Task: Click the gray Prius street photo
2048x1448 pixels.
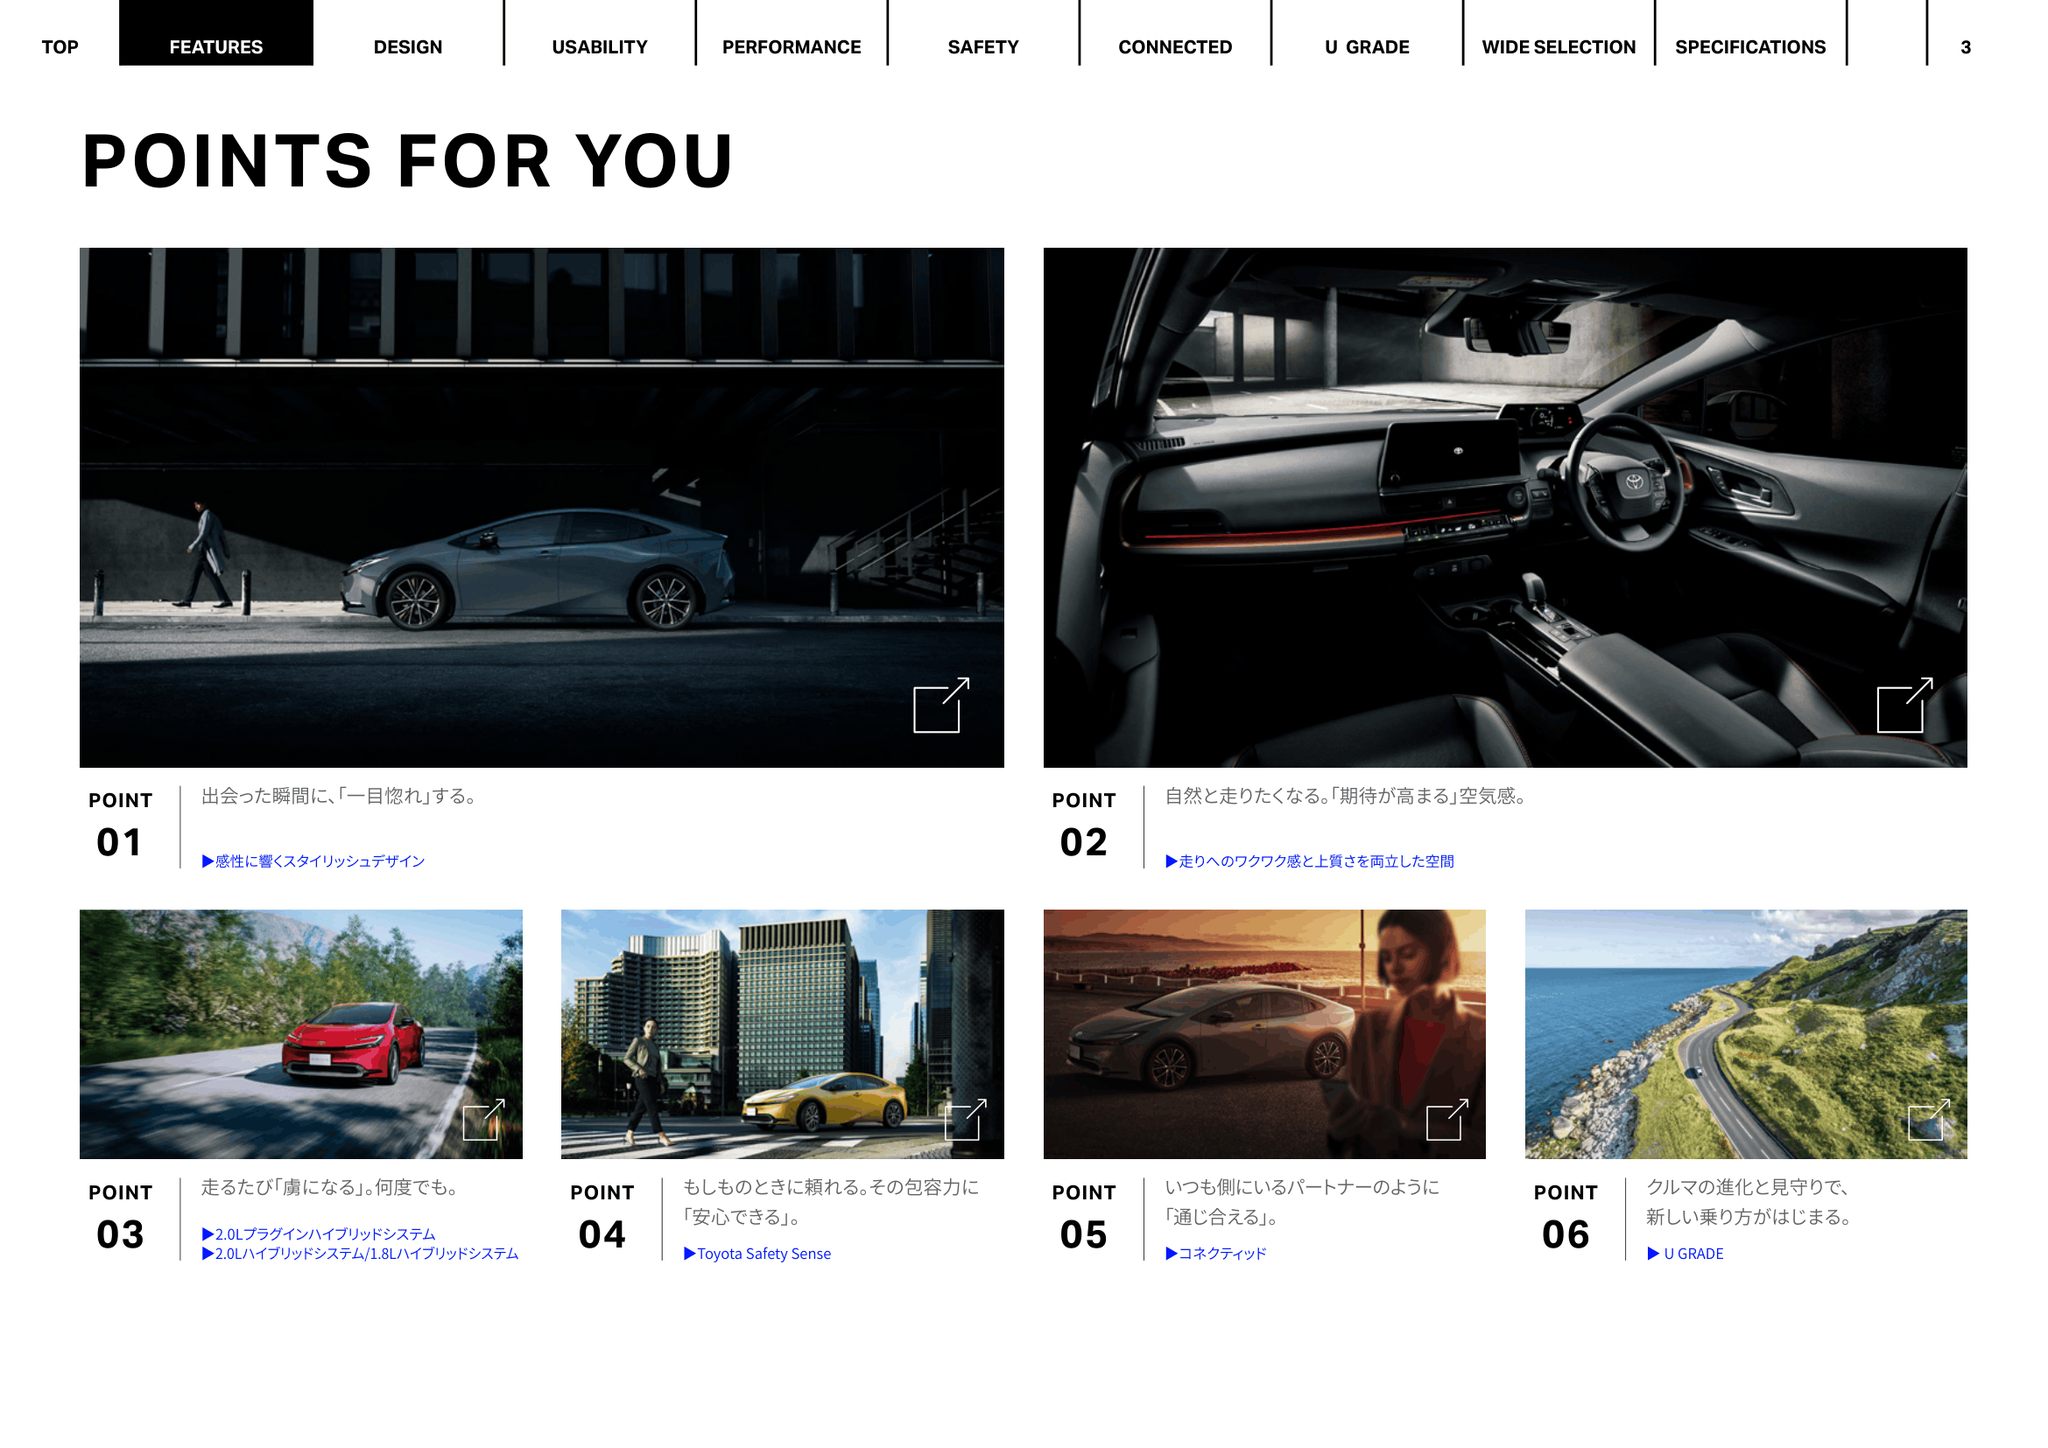Action: (542, 508)
